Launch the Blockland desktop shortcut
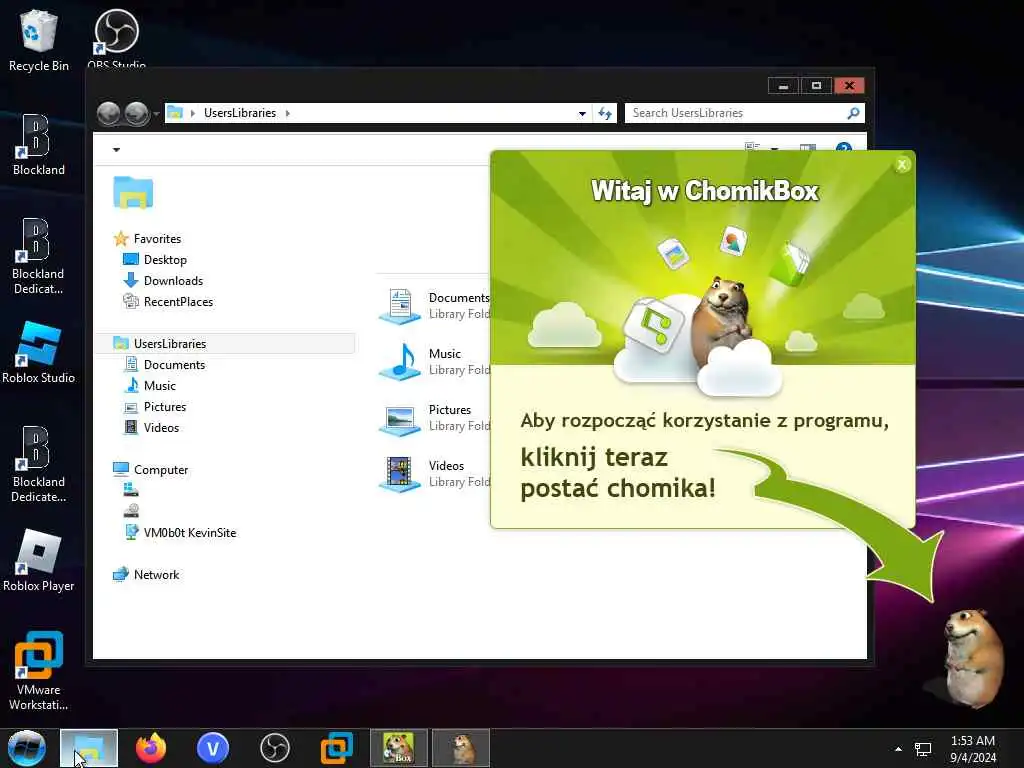The width and height of the screenshot is (1024, 768). [39, 144]
